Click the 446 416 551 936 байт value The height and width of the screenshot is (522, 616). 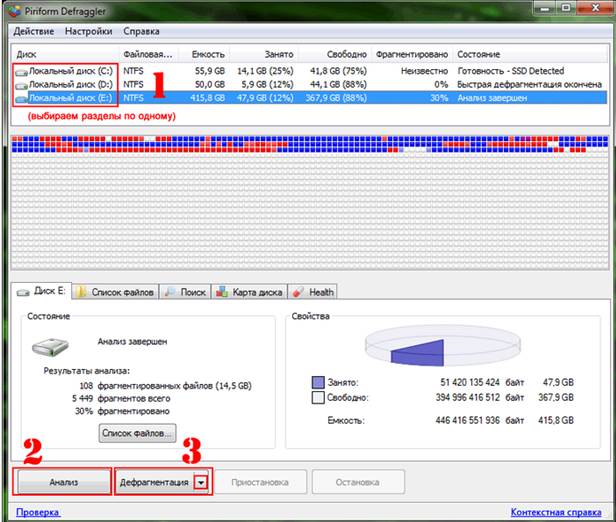click(x=480, y=420)
